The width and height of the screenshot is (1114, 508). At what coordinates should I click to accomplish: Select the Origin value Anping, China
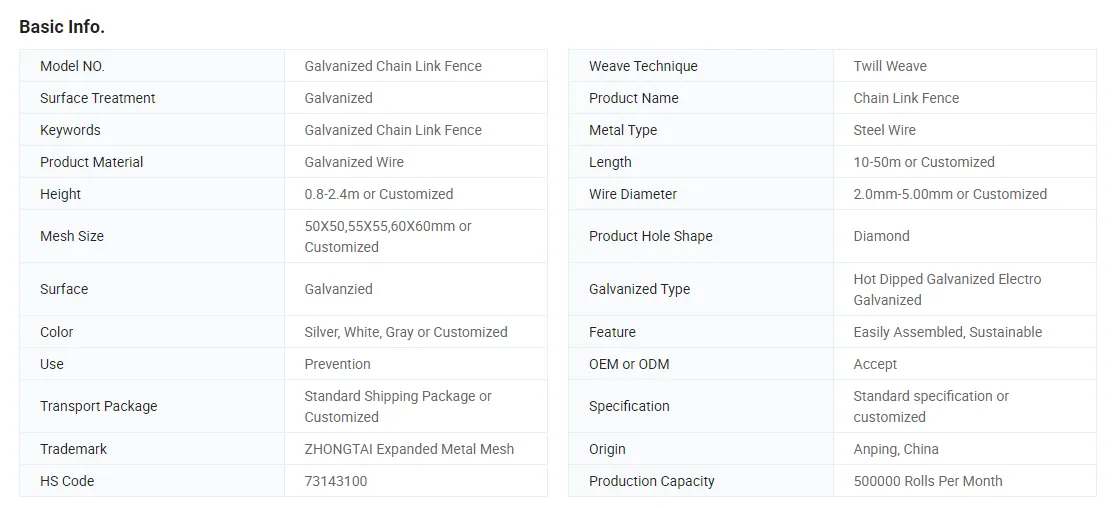pyautogui.click(x=895, y=449)
